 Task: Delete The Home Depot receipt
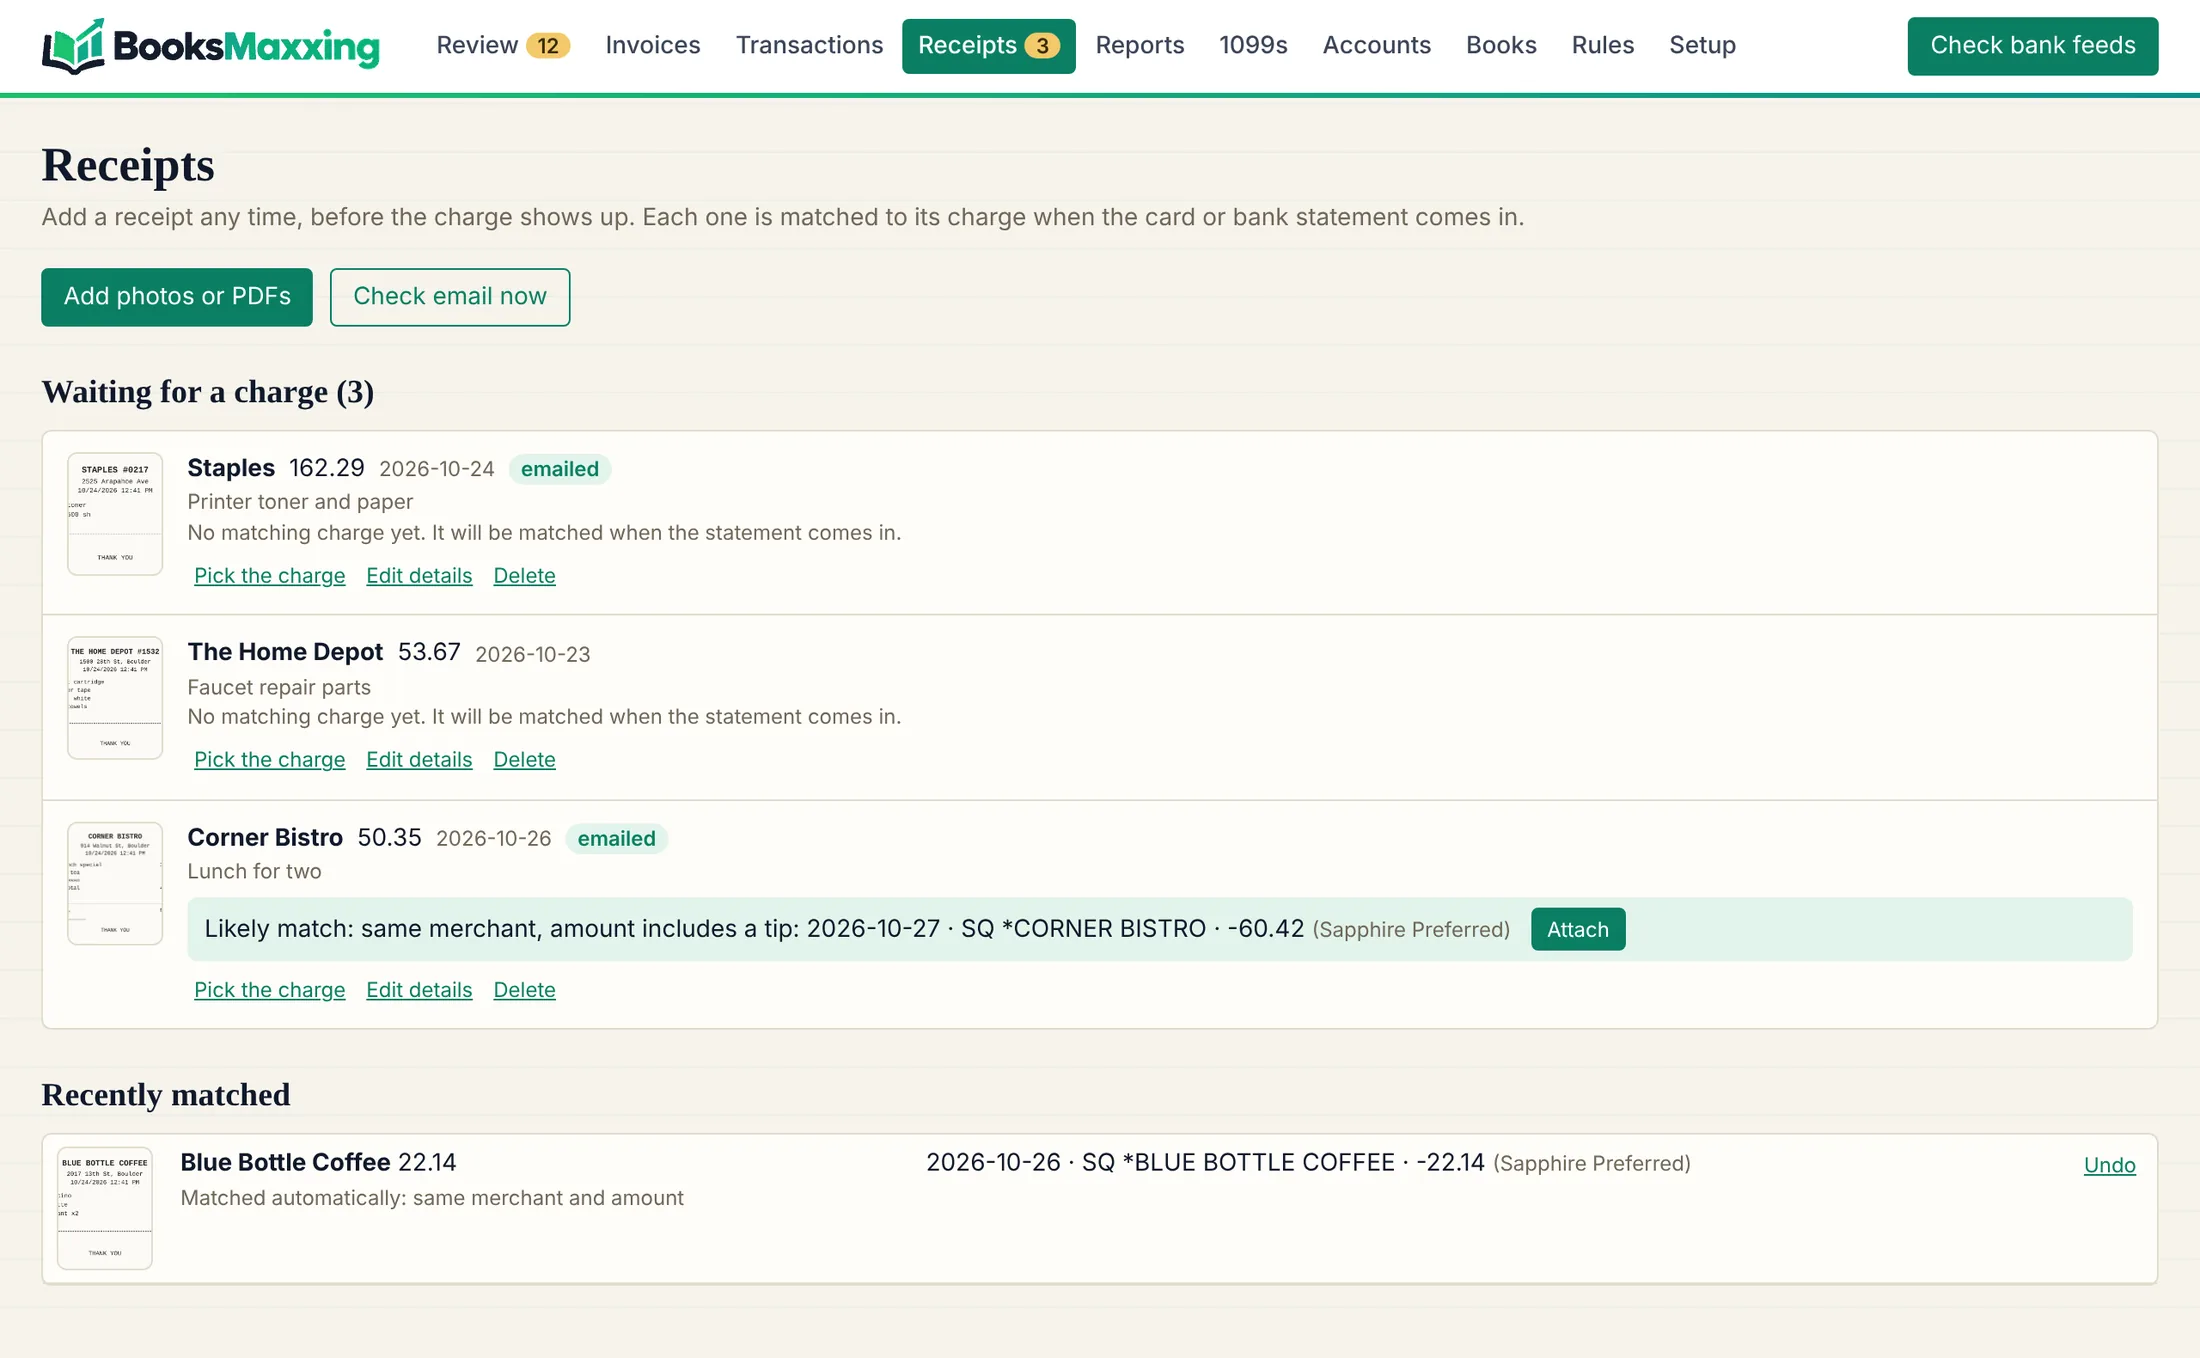tap(524, 760)
